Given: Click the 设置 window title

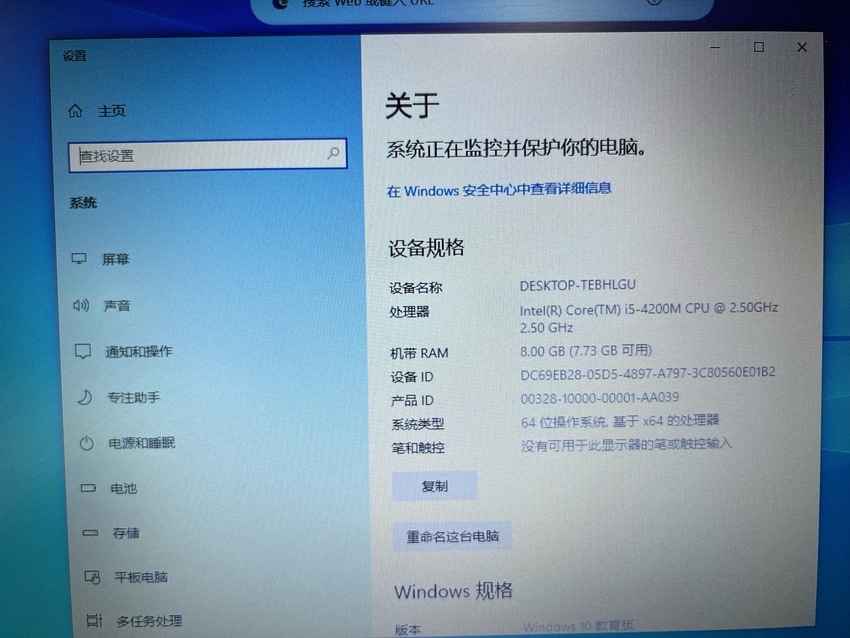Looking at the screenshot, I should tap(74, 56).
